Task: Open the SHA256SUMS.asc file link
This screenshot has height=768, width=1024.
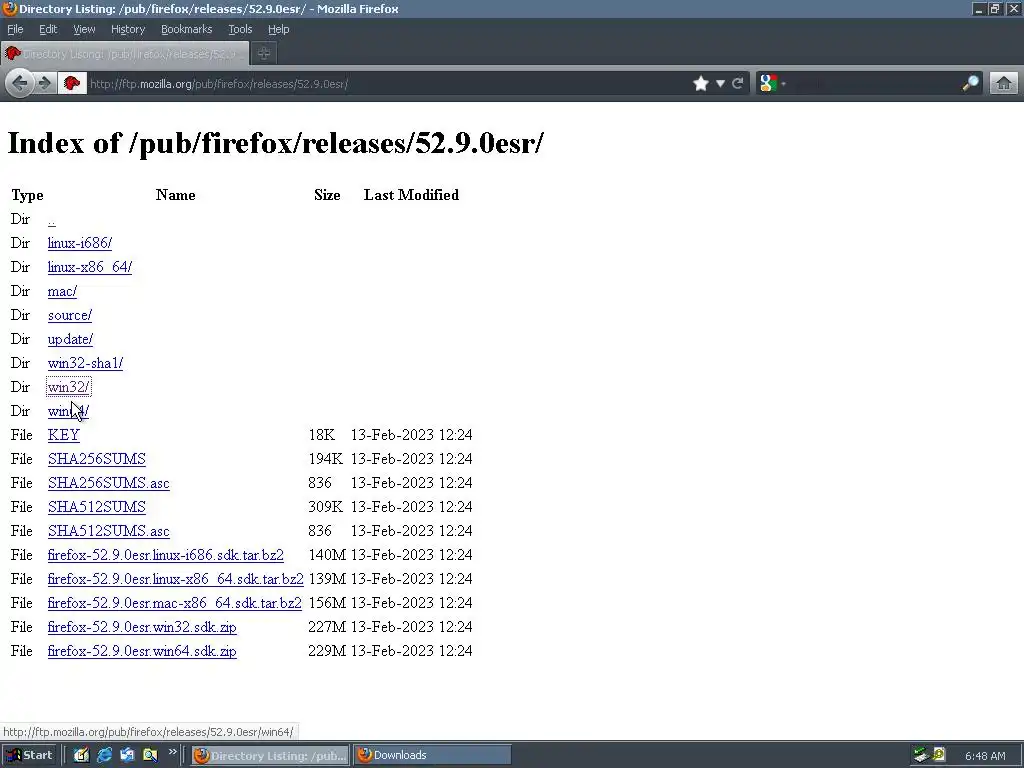Action: coord(108,483)
